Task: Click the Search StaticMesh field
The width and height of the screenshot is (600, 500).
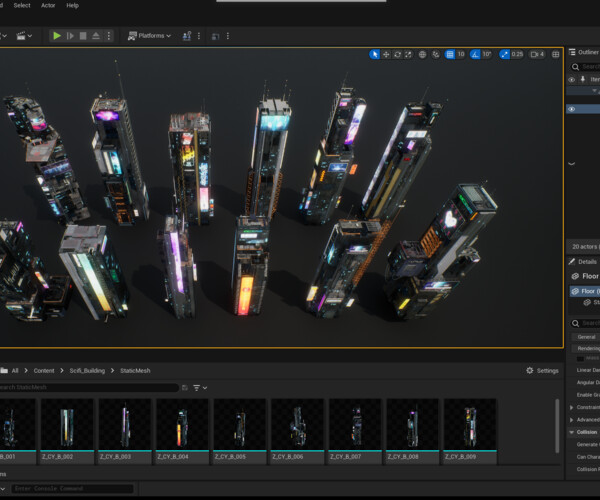Action: pyautogui.click(x=89, y=388)
